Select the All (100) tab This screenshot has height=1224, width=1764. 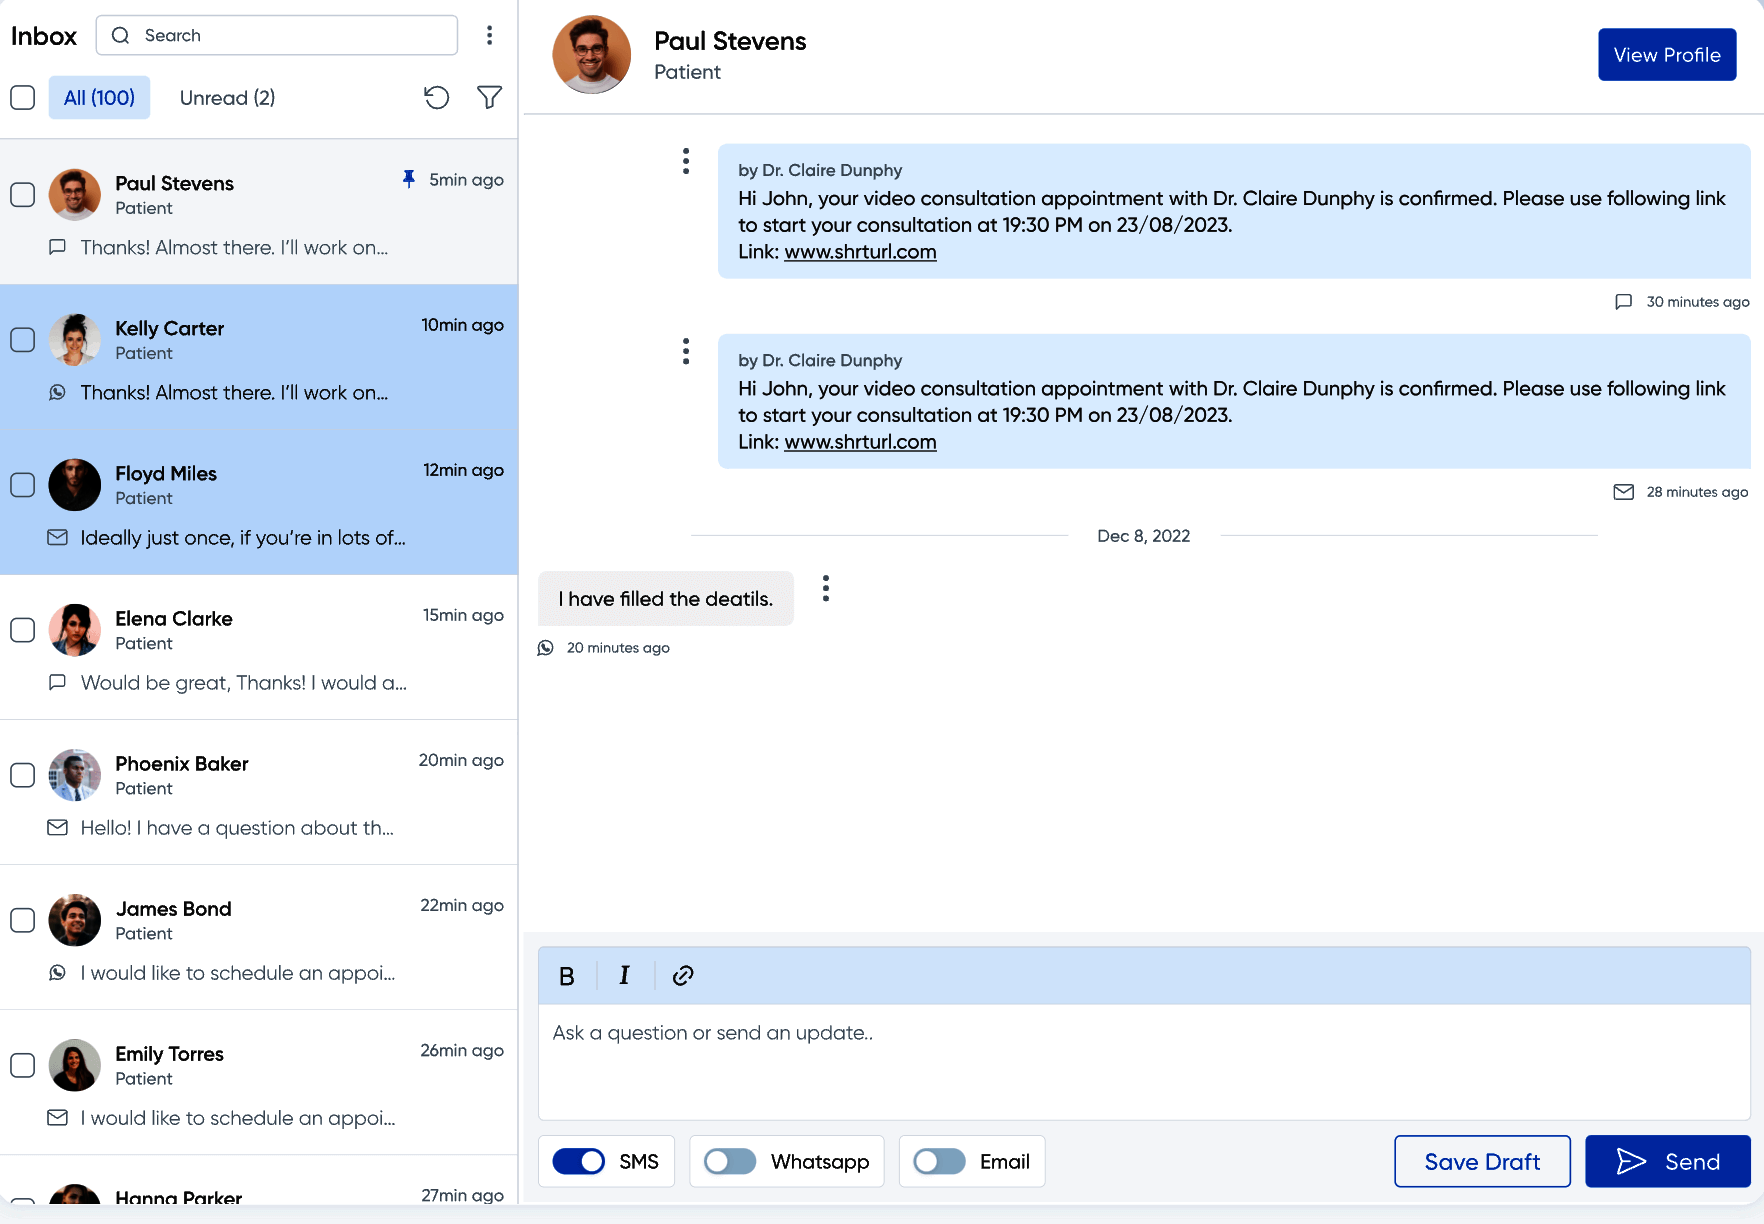click(x=99, y=97)
